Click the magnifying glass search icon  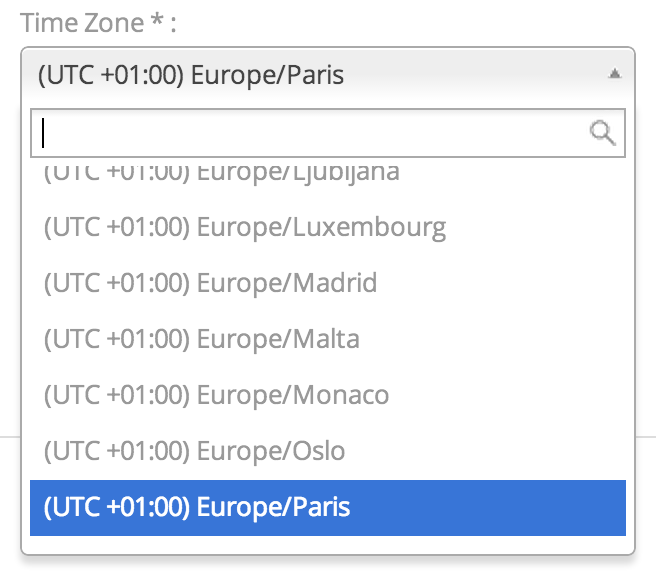coord(603,133)
